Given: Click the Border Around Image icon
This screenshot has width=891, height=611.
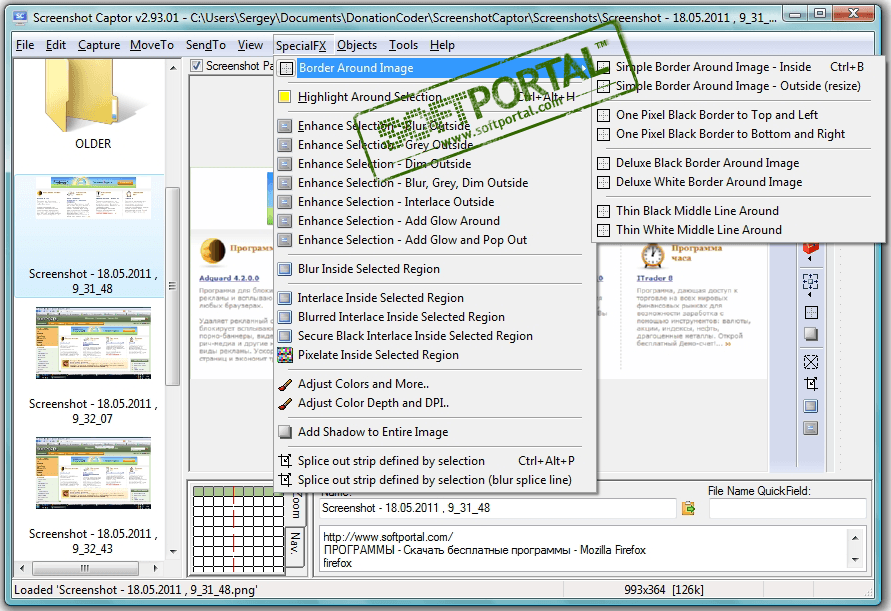Looking at the screenshot, I should coord(286,68).
